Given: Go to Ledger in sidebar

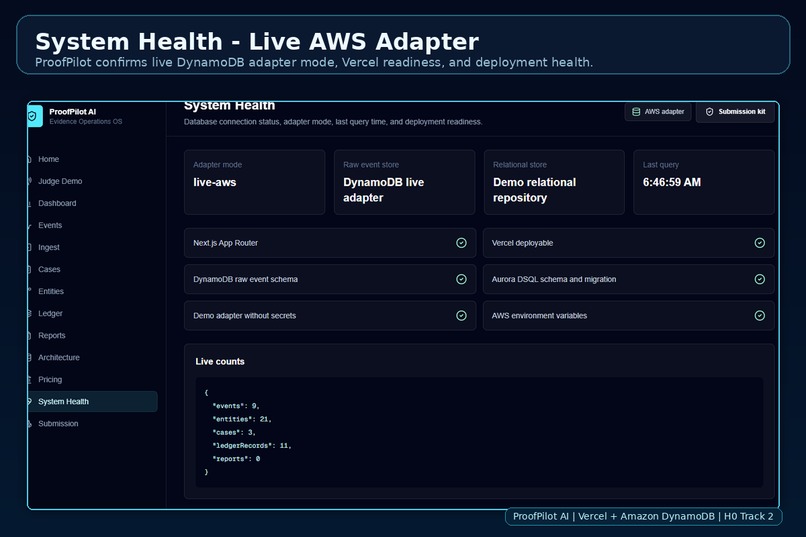Looking at the screenshot, I should click(50, 313).
